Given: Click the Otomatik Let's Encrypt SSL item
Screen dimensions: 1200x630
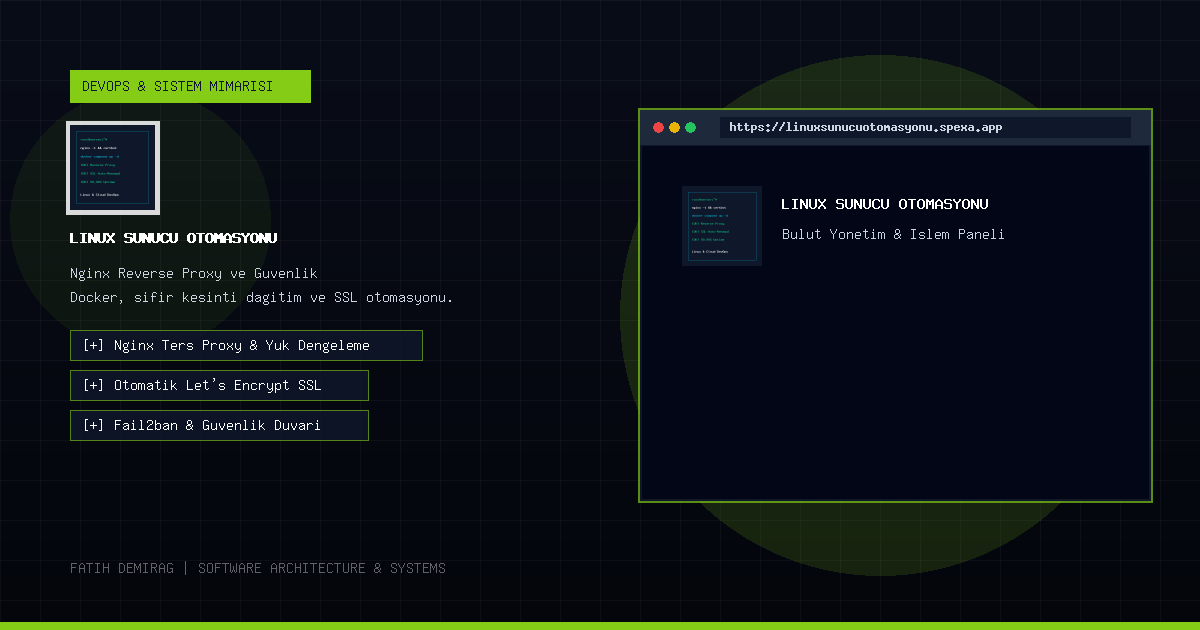Looking at the screenshot, I should pyautogui.click(x=219, y=385).
